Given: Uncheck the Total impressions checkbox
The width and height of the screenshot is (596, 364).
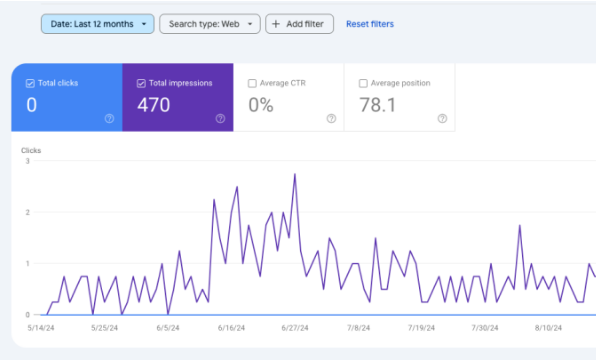Looking at the screenshot, I should tap(141, 83).
